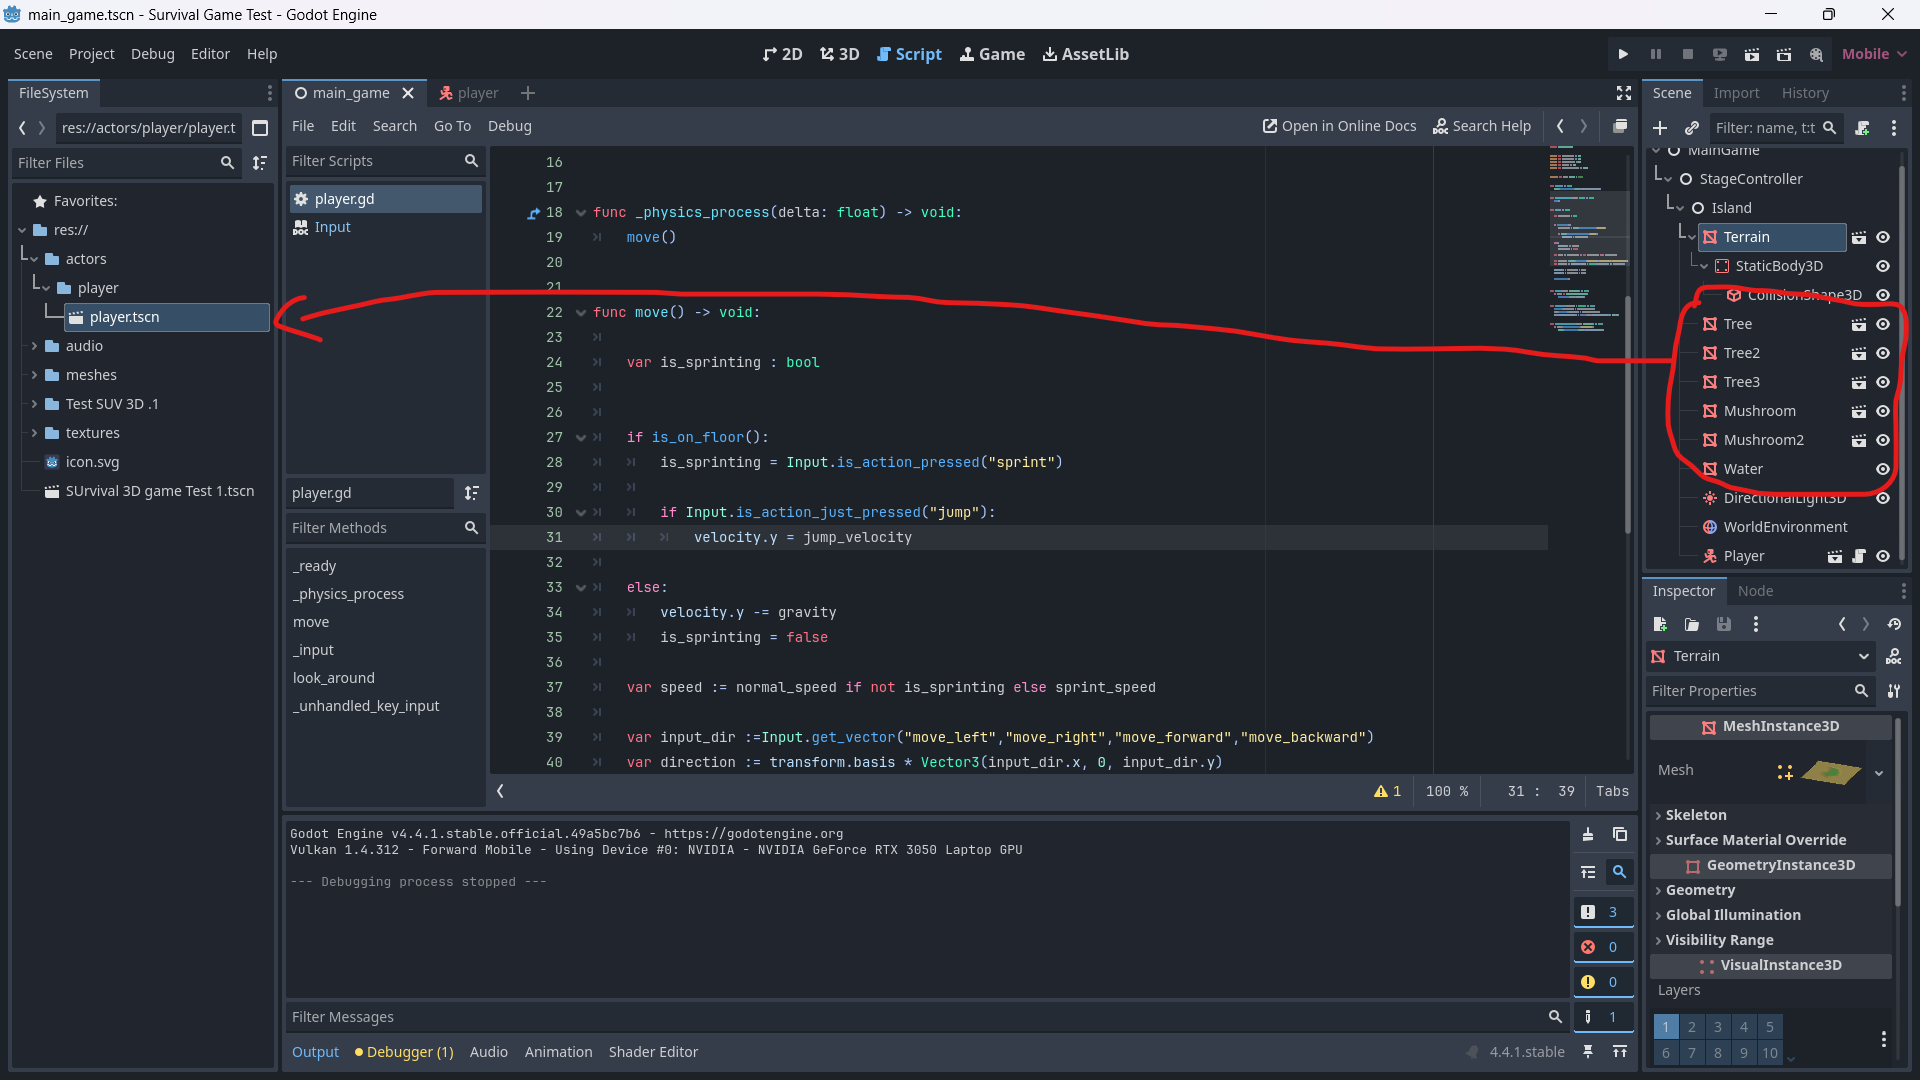This screenshot has width=1920, height=1080.
Task: Hide the Terrain node with its eye icon
Action: click(1883, 237)
